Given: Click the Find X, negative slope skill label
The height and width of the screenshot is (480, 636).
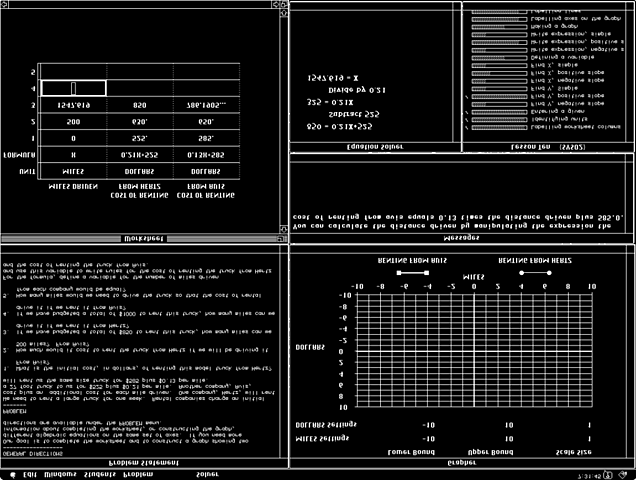Looking at the screenshot, I should tap(567, 81).
